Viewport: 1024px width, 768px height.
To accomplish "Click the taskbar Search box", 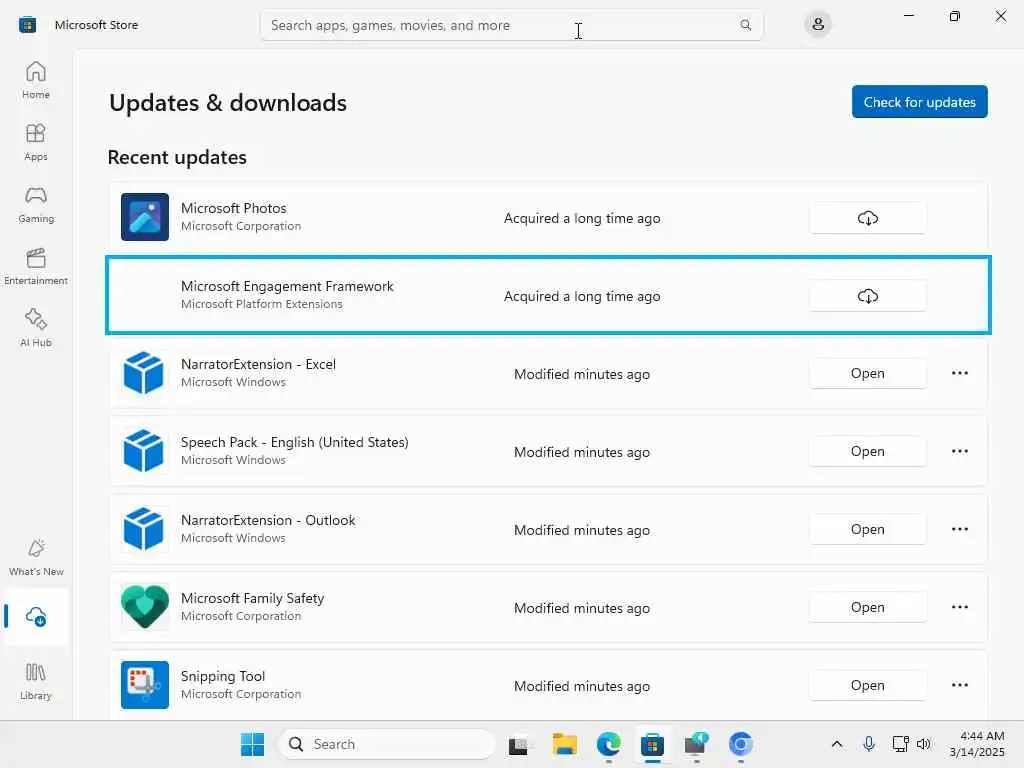I will pyautogui.click(x=387, y=744).
